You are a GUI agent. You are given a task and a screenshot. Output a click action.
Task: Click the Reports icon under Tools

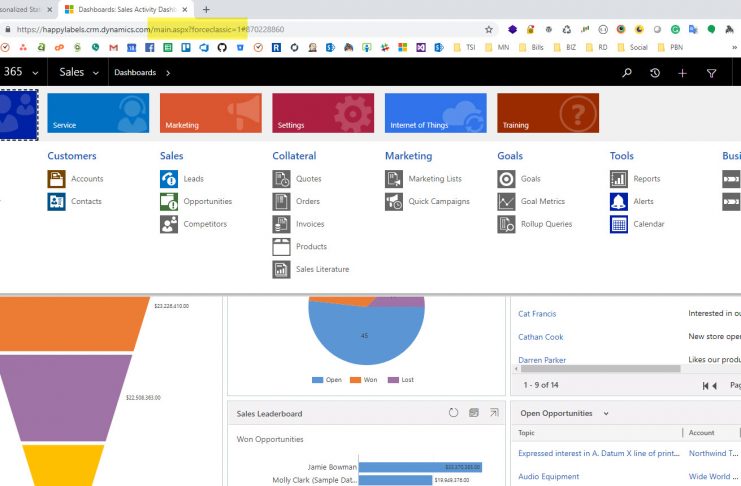point(619,179)
